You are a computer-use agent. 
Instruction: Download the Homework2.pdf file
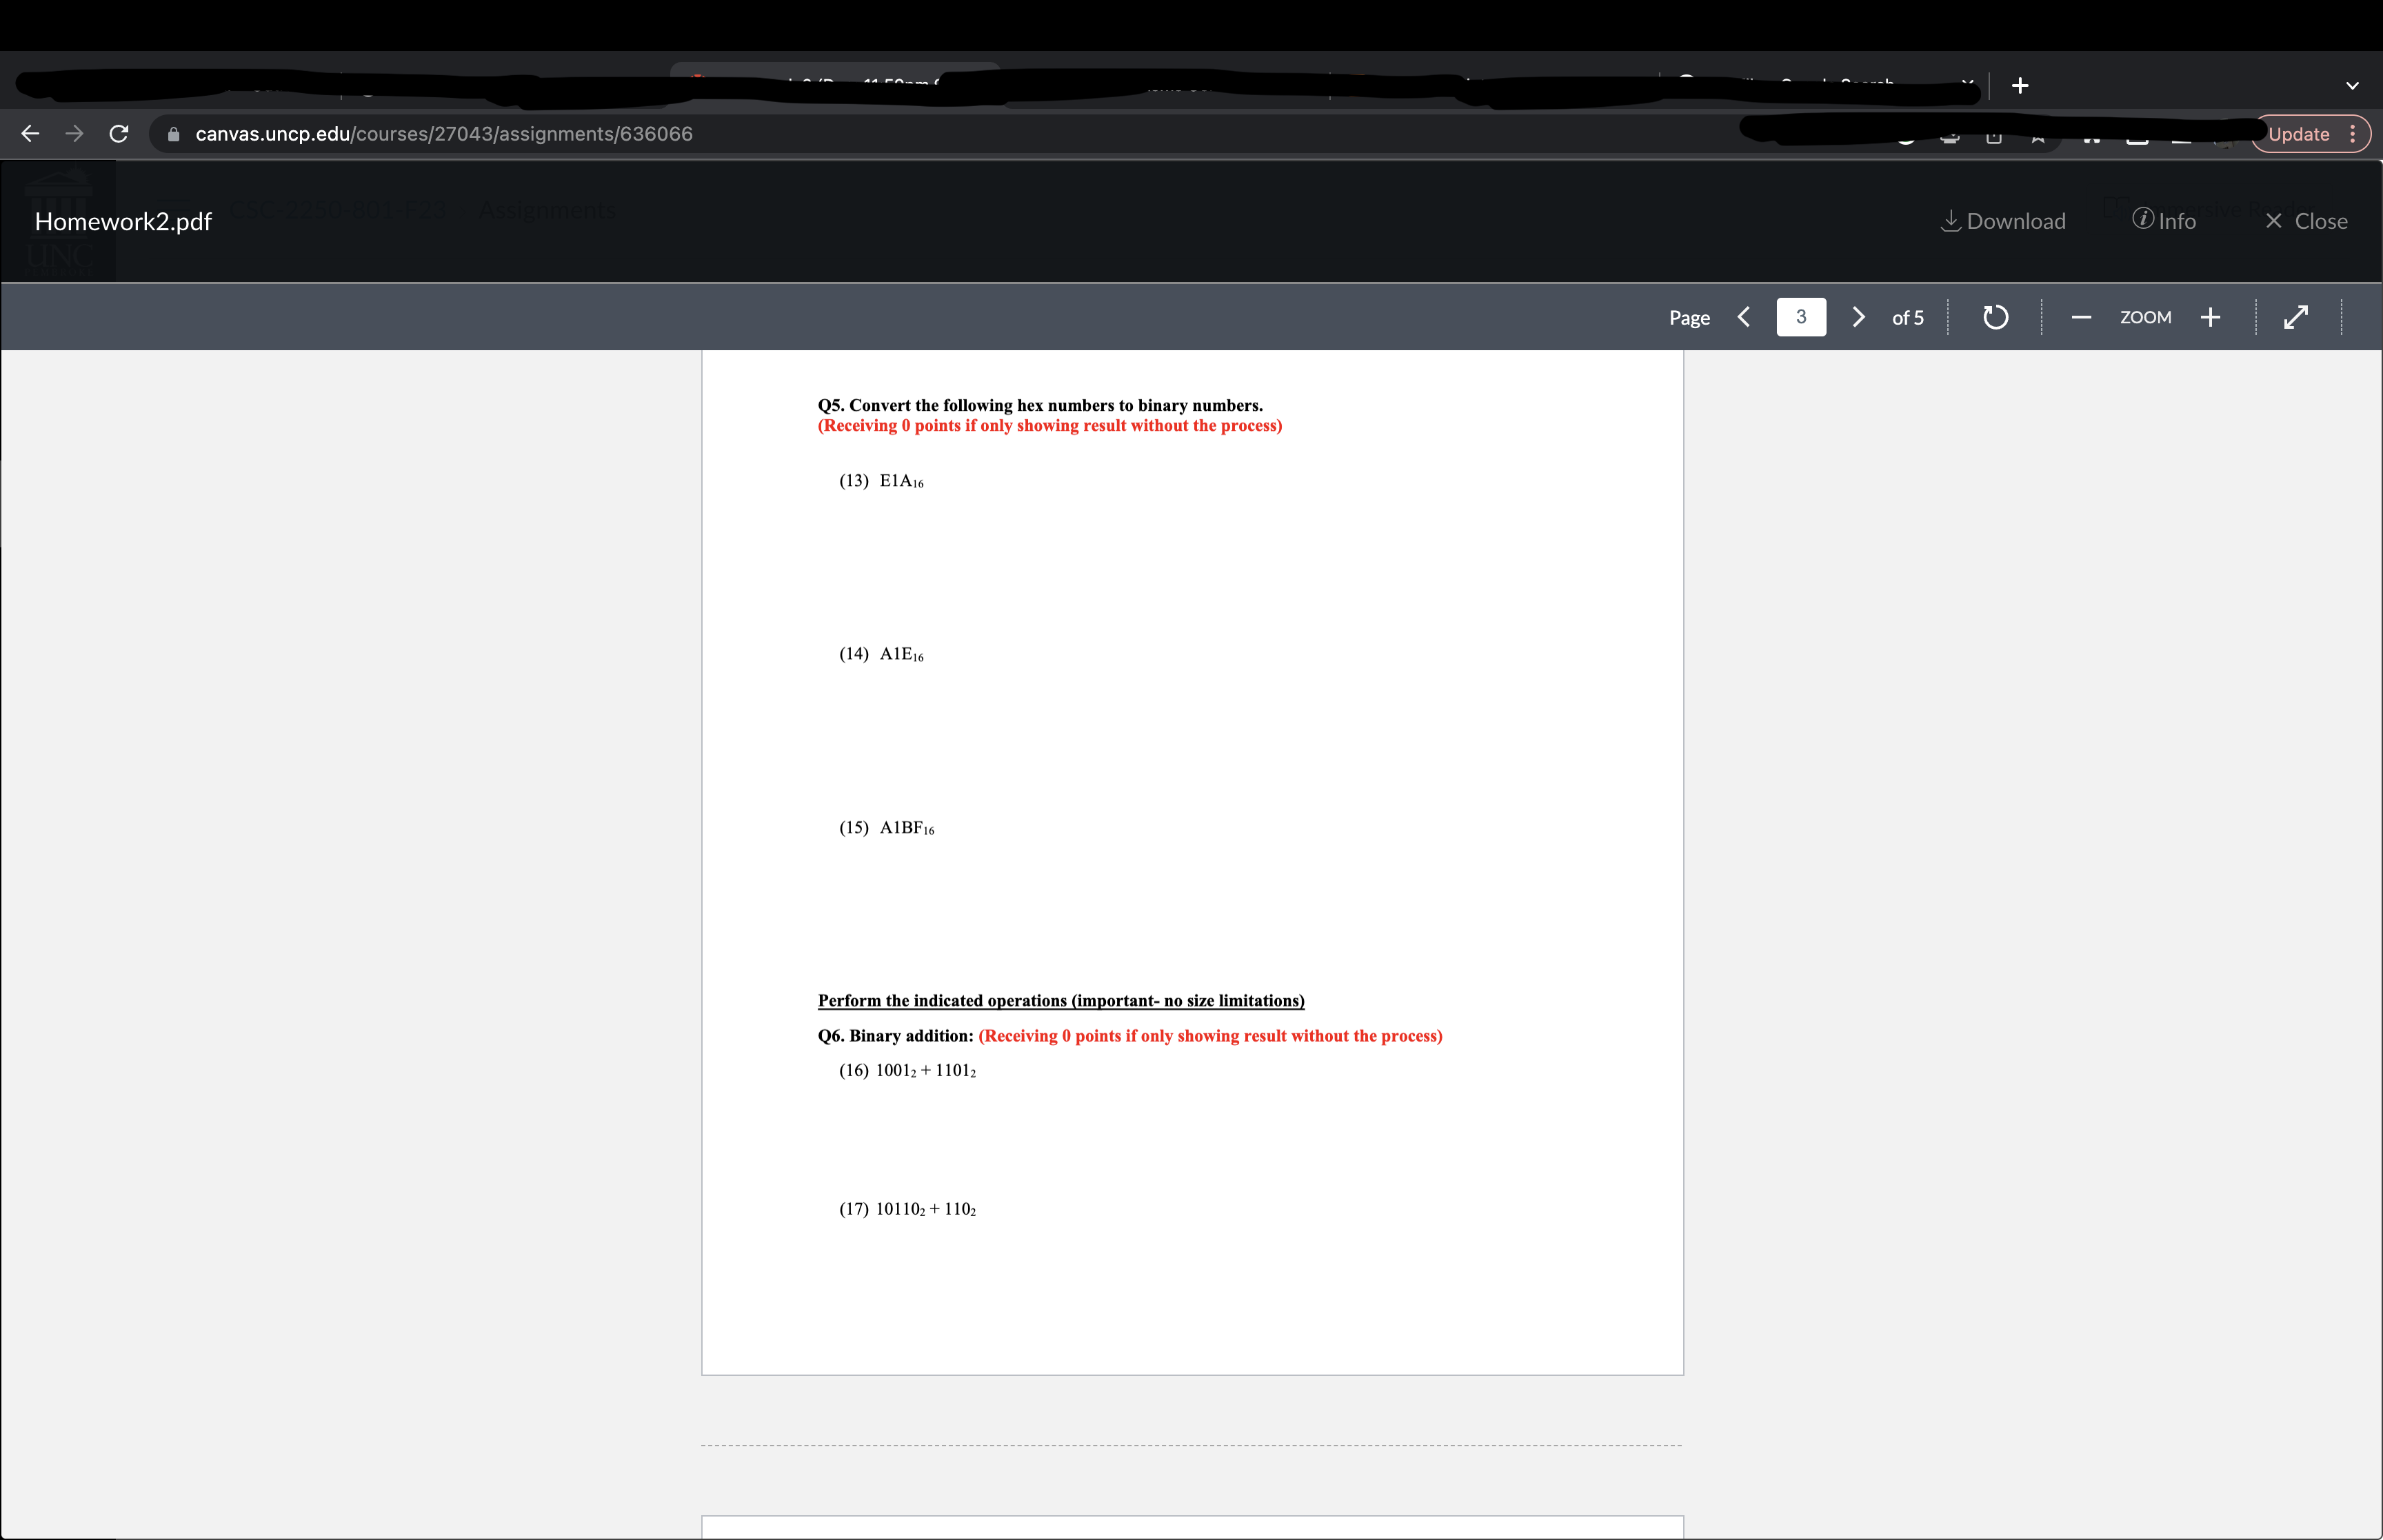pos(2003,221)
